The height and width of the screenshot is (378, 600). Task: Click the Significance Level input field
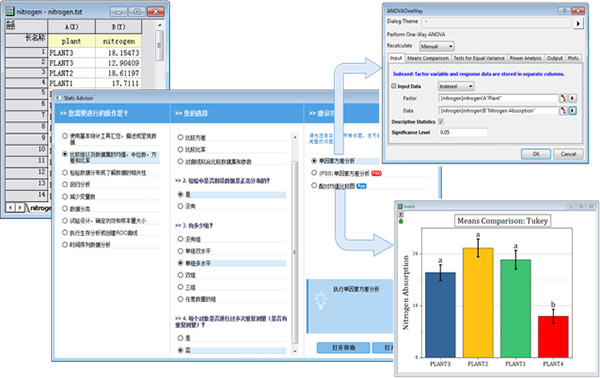tap(463, 132)
